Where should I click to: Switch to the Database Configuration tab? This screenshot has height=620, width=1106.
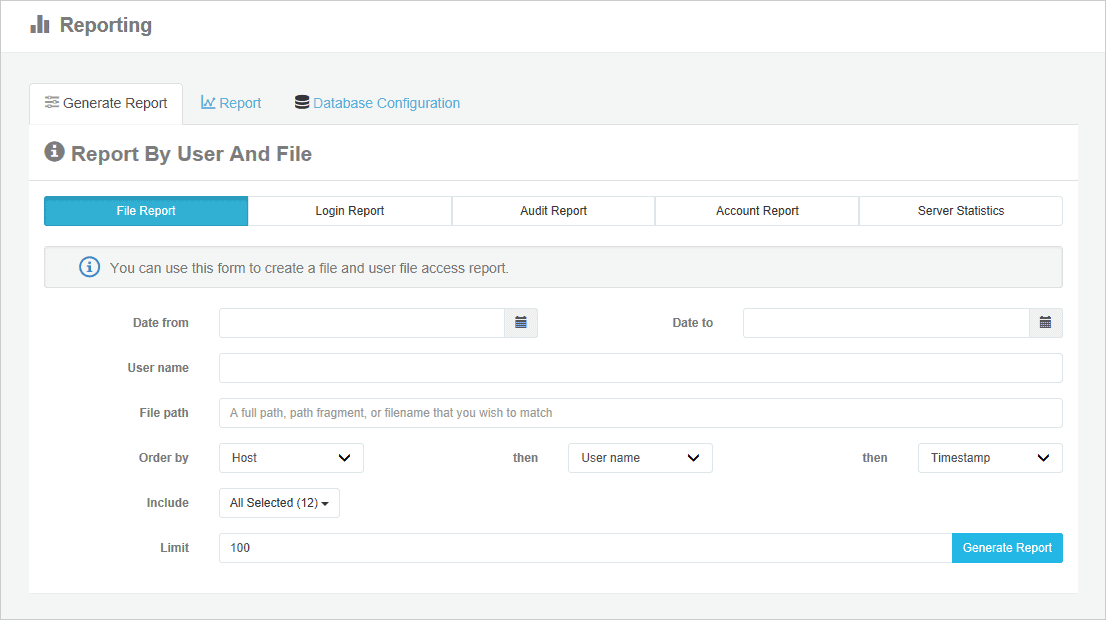tap(387, 102)
